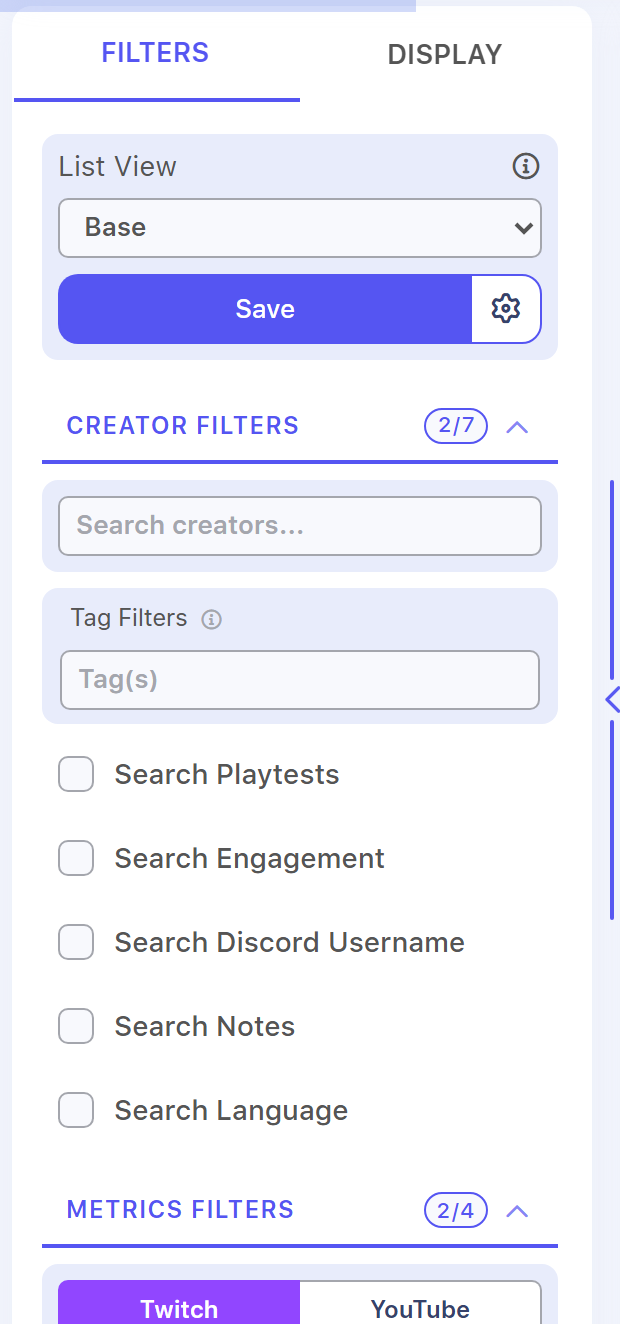Collapse the Creator Filters section chevron
The image size is (620, 1324).
[517, 427]
